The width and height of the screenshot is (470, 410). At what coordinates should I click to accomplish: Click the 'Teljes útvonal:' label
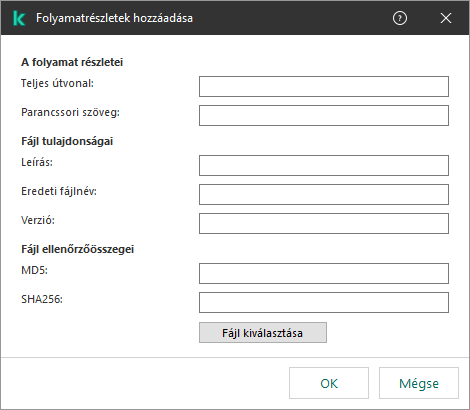(57, 83)
